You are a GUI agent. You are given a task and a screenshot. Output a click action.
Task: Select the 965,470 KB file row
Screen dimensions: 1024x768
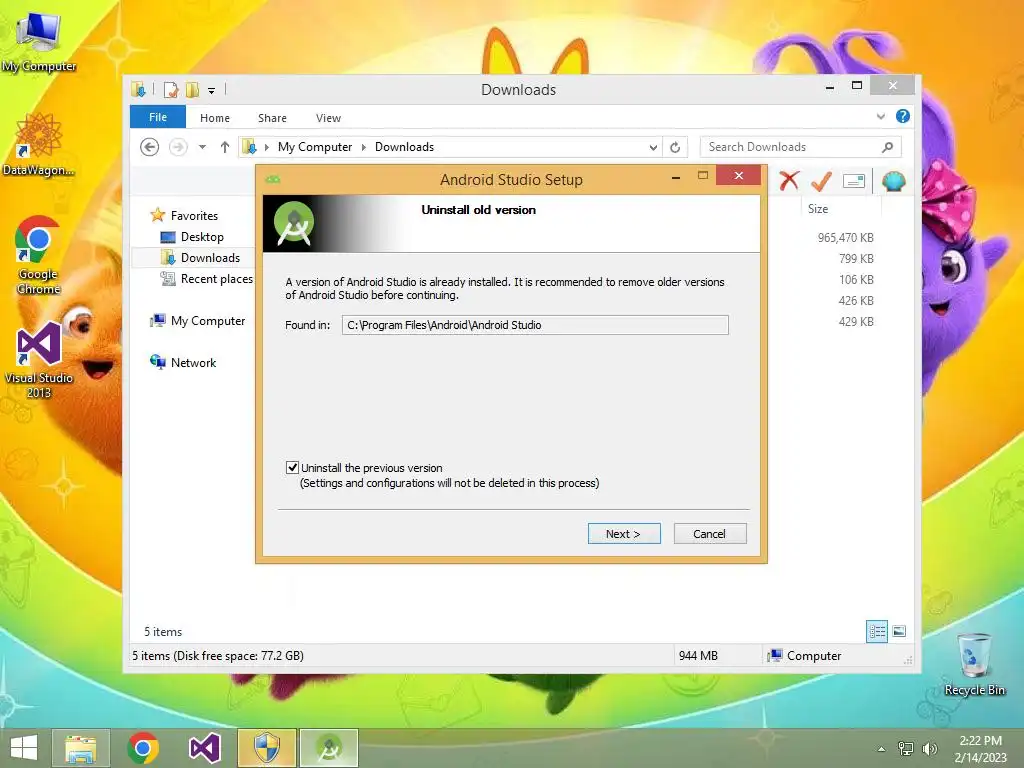pyautogui.click(x=845, y=238)
